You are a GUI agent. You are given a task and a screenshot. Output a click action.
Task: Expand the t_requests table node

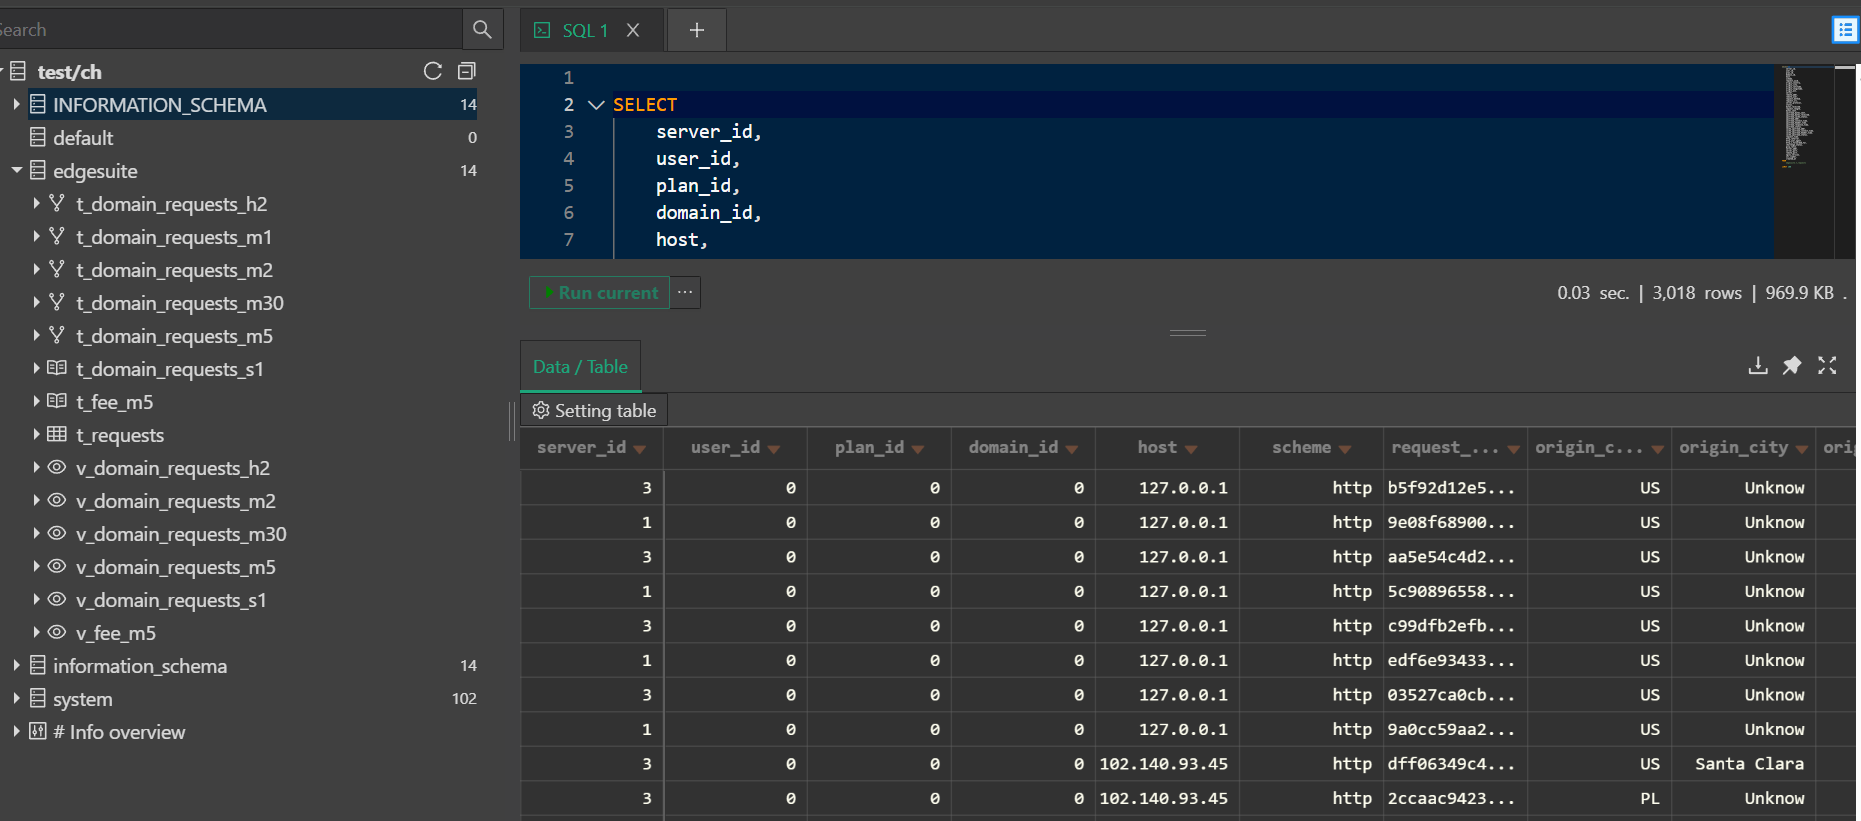[37, 435]
